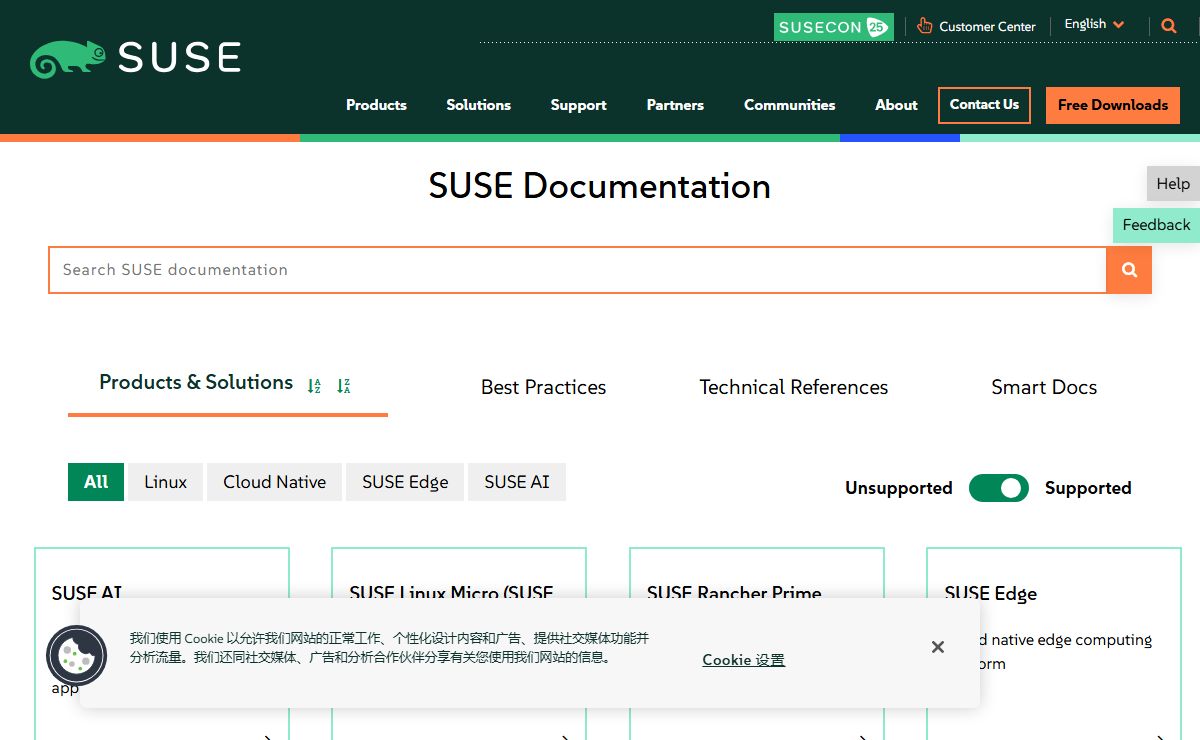Filter by Linux
This screenshot has width=1200, height=740.
click(x=165, y=482)
